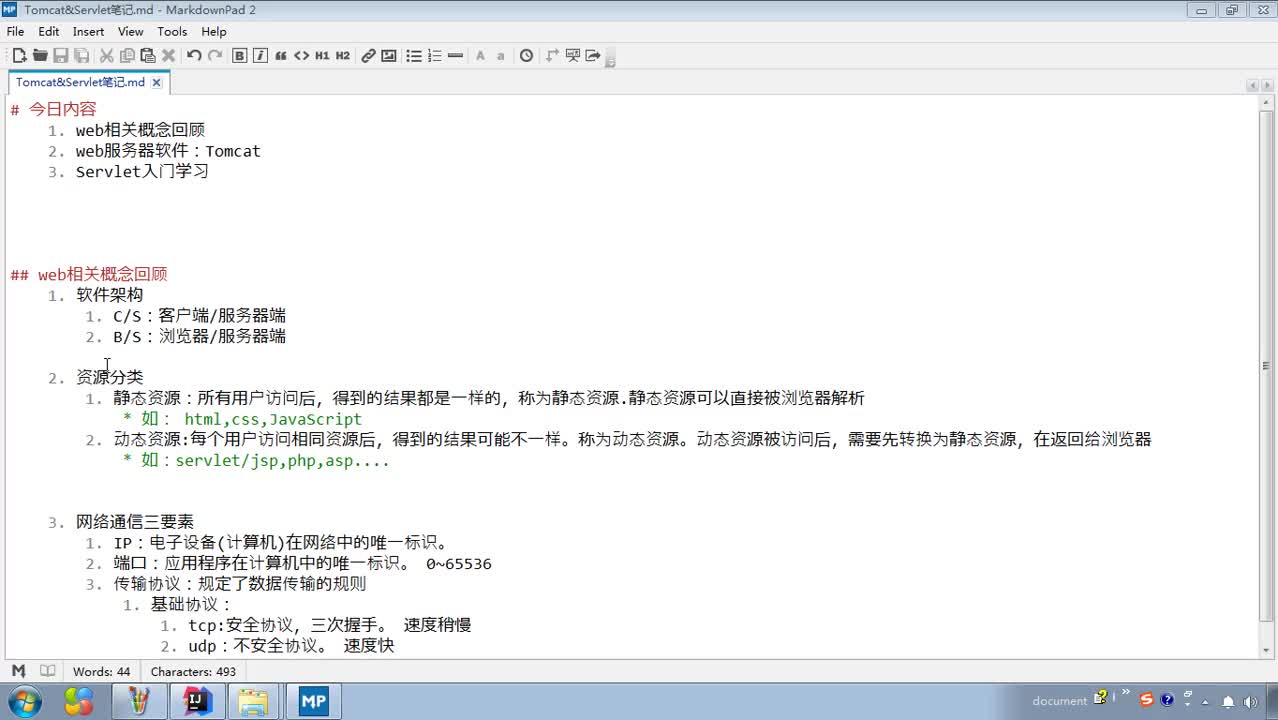Apply Heading 1 style

[322, 56]
